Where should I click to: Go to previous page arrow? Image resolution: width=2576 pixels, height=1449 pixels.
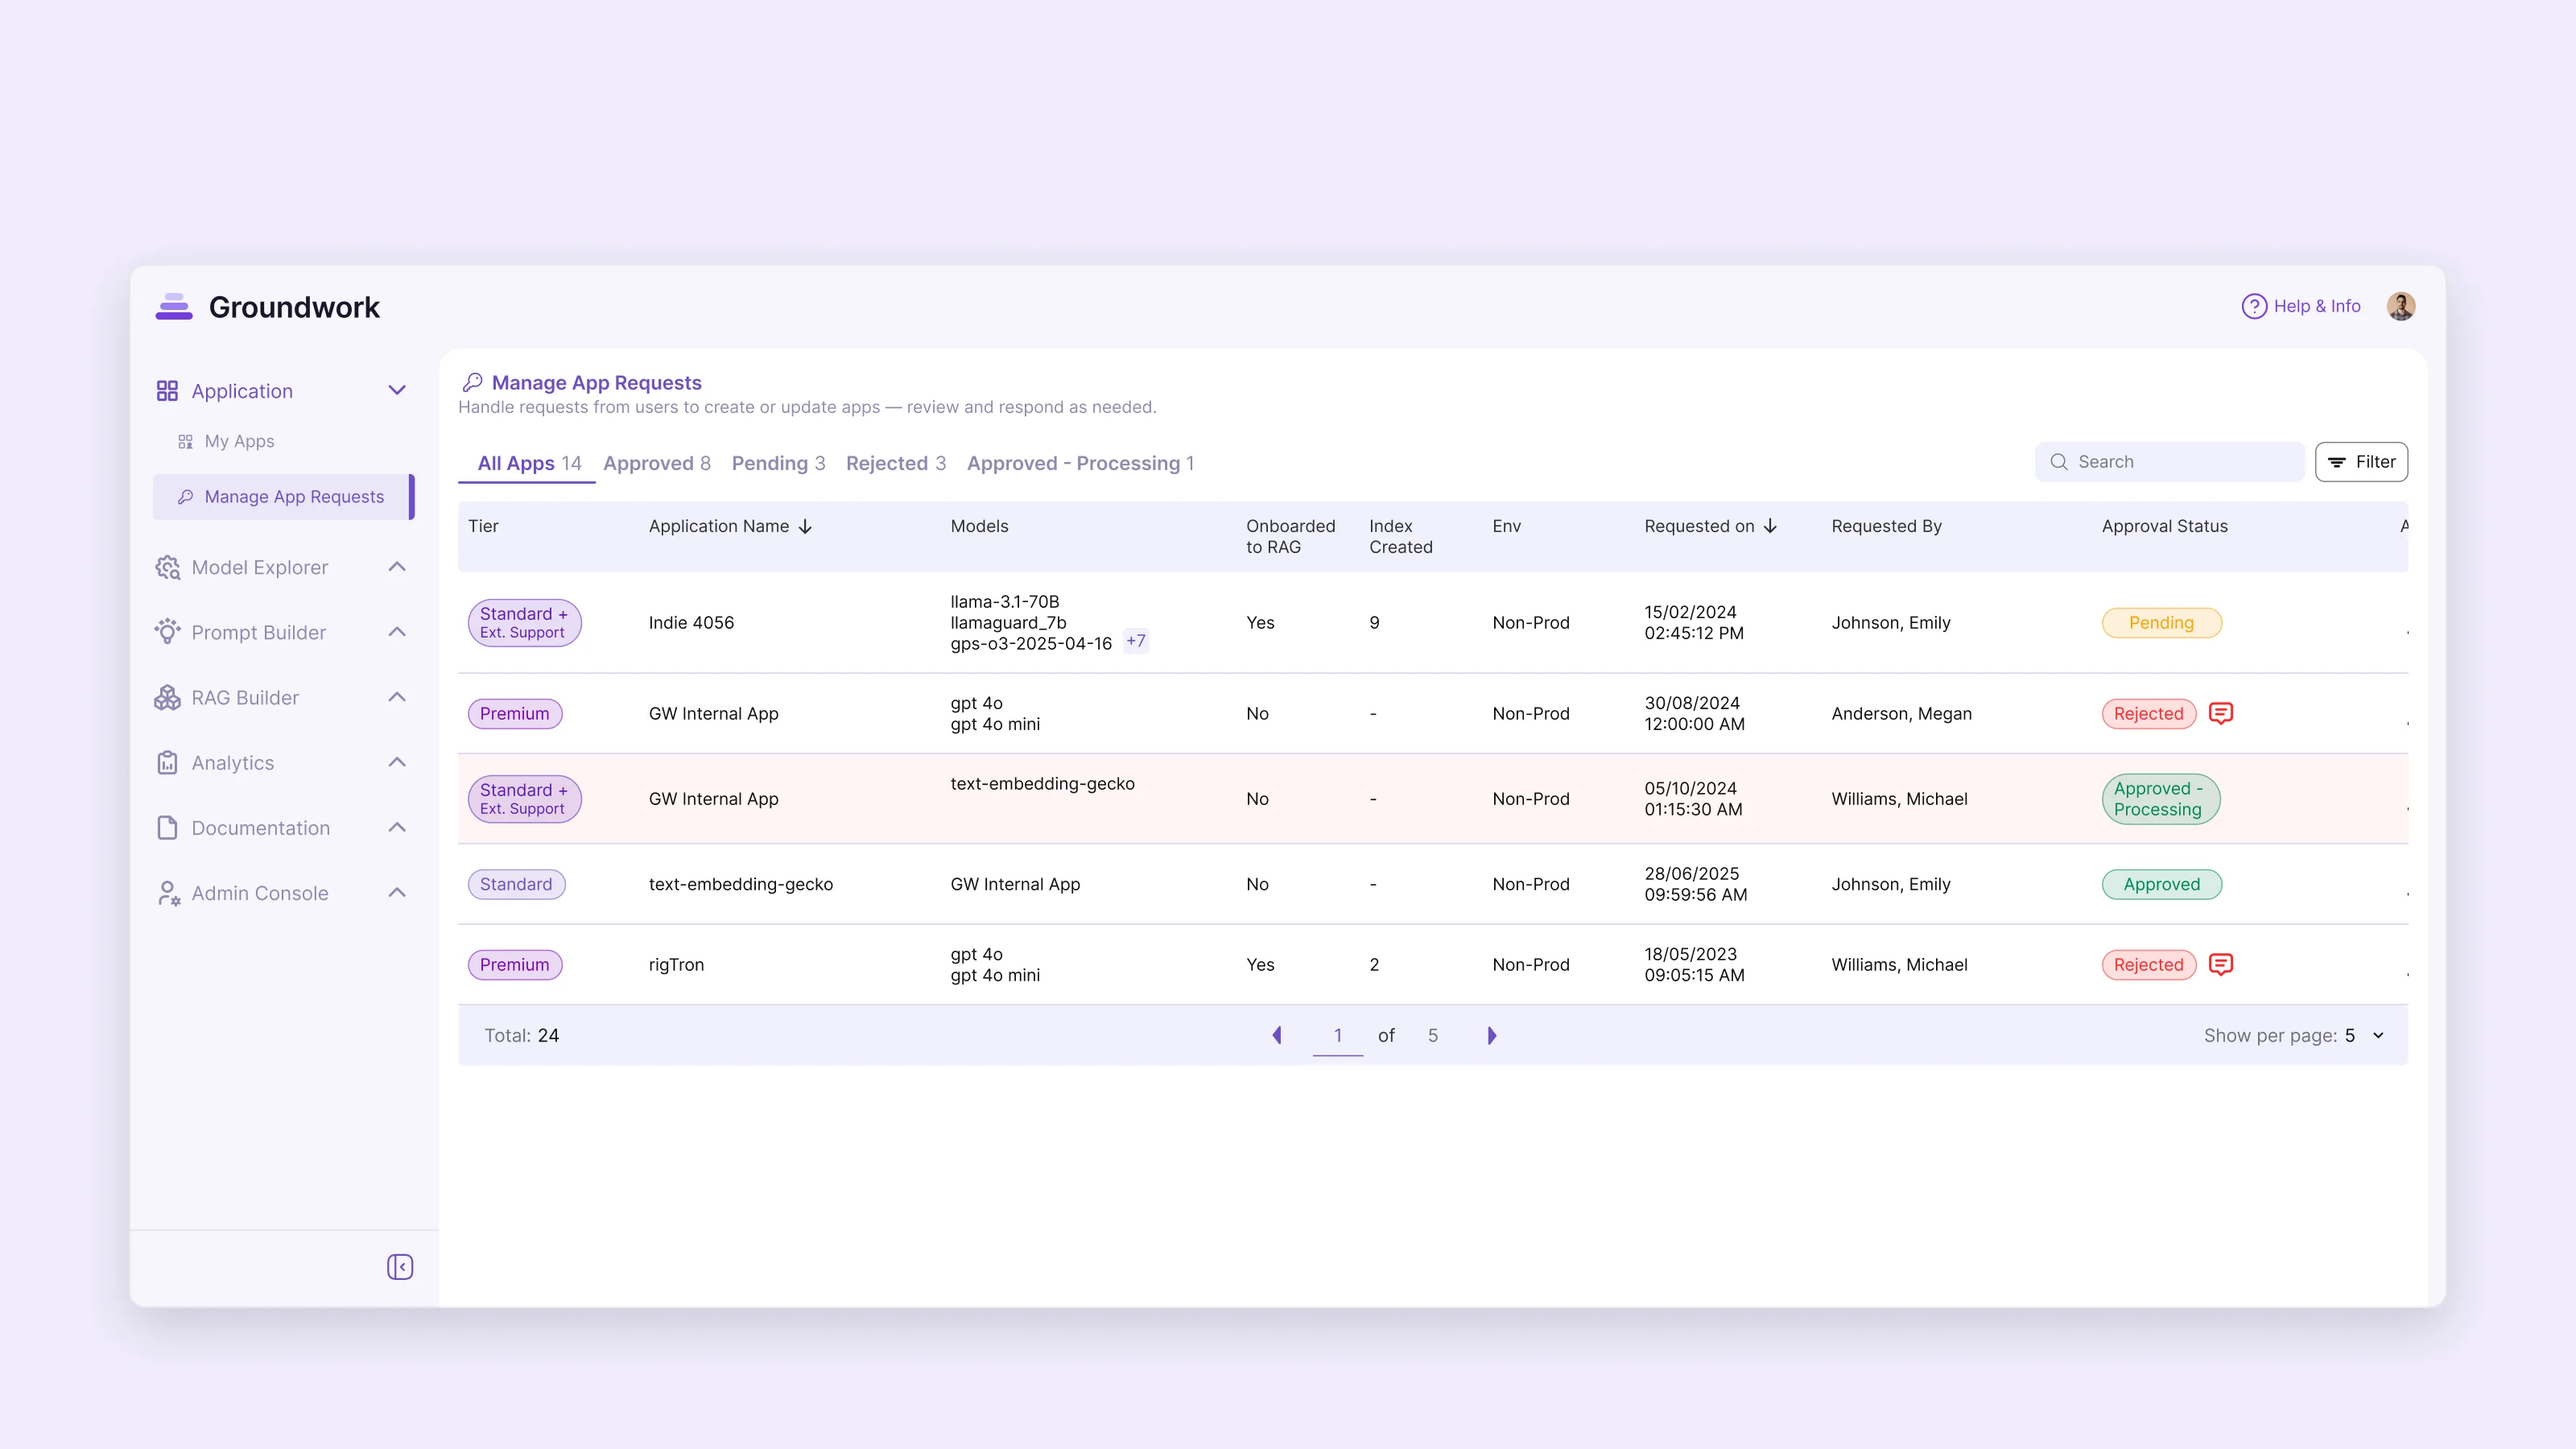coord(1276,1035)
